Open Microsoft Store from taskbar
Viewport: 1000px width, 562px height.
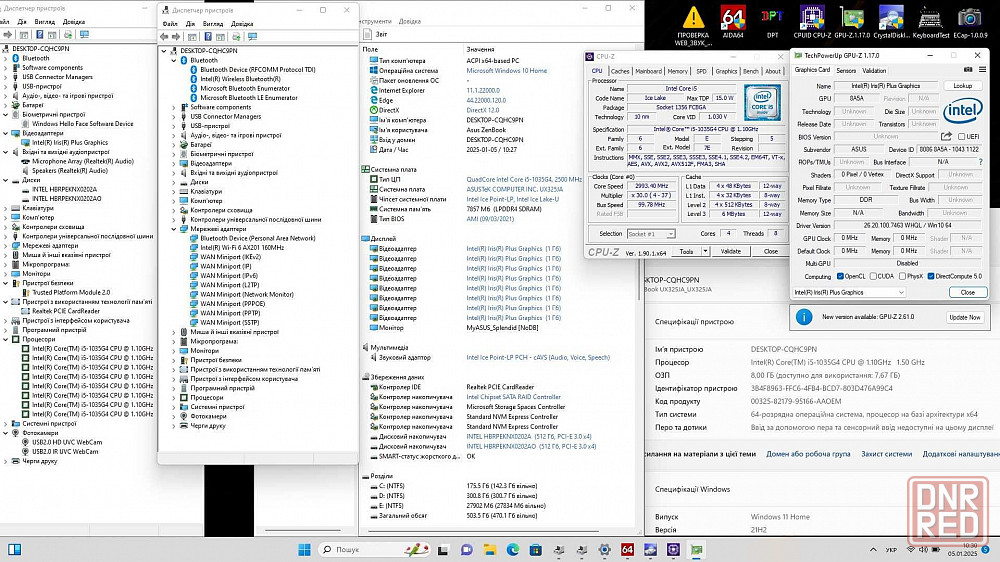click(x=536, y=549)
